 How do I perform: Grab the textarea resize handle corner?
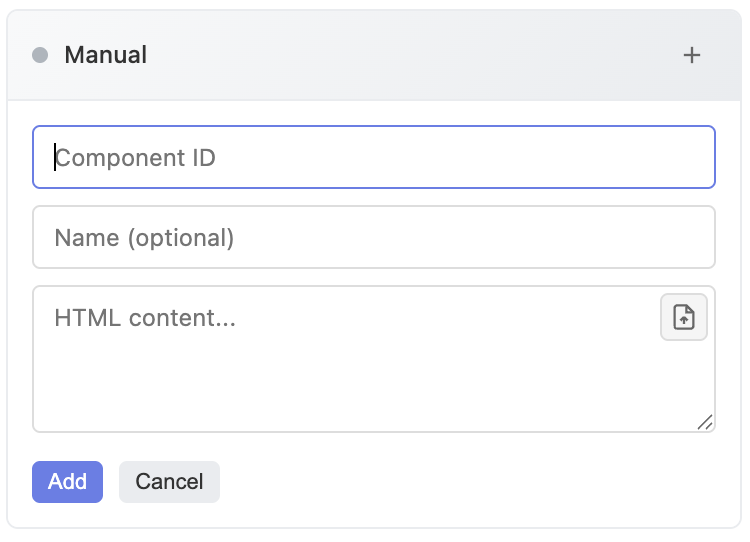point(705,422)
